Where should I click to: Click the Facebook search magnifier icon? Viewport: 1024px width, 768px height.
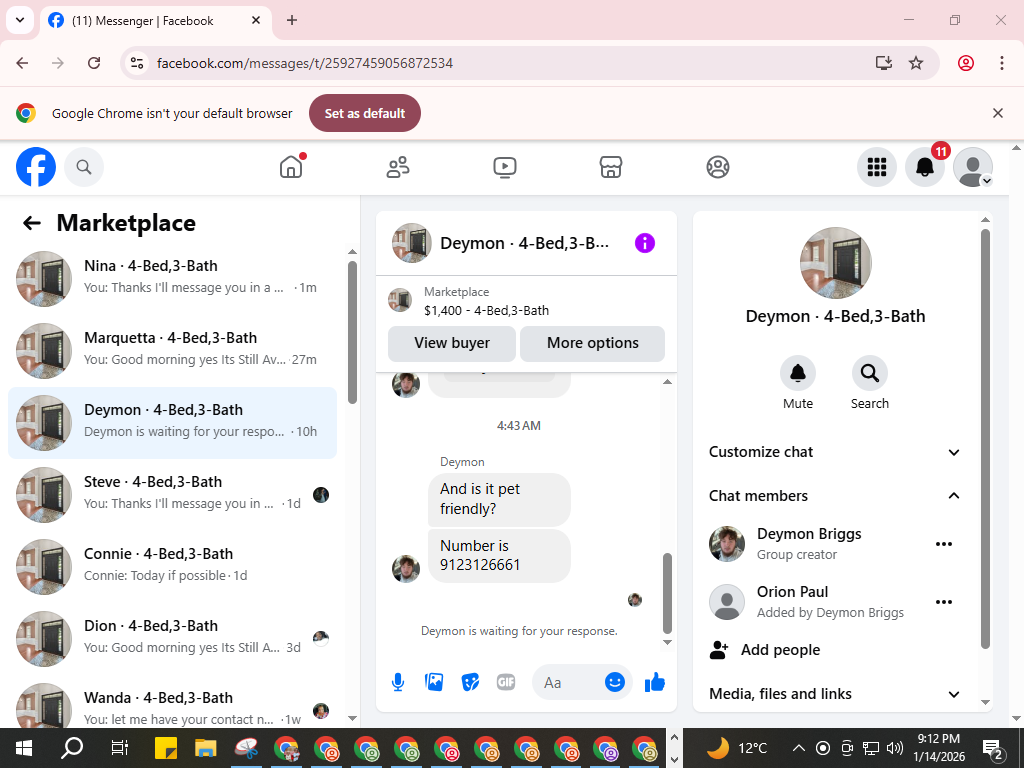coord(84,167)
